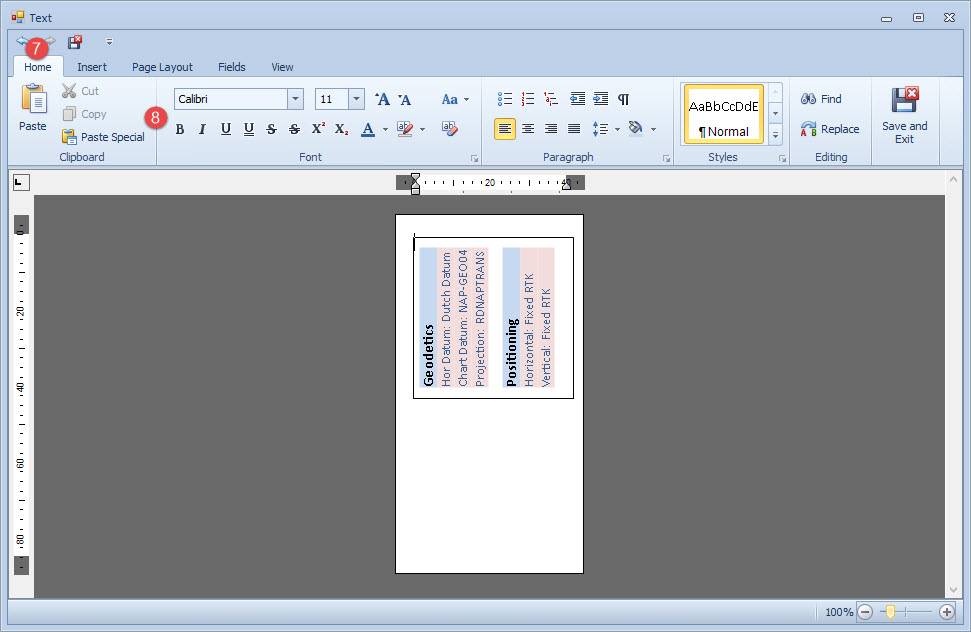Expand the font size dropdown

[356, 99]
